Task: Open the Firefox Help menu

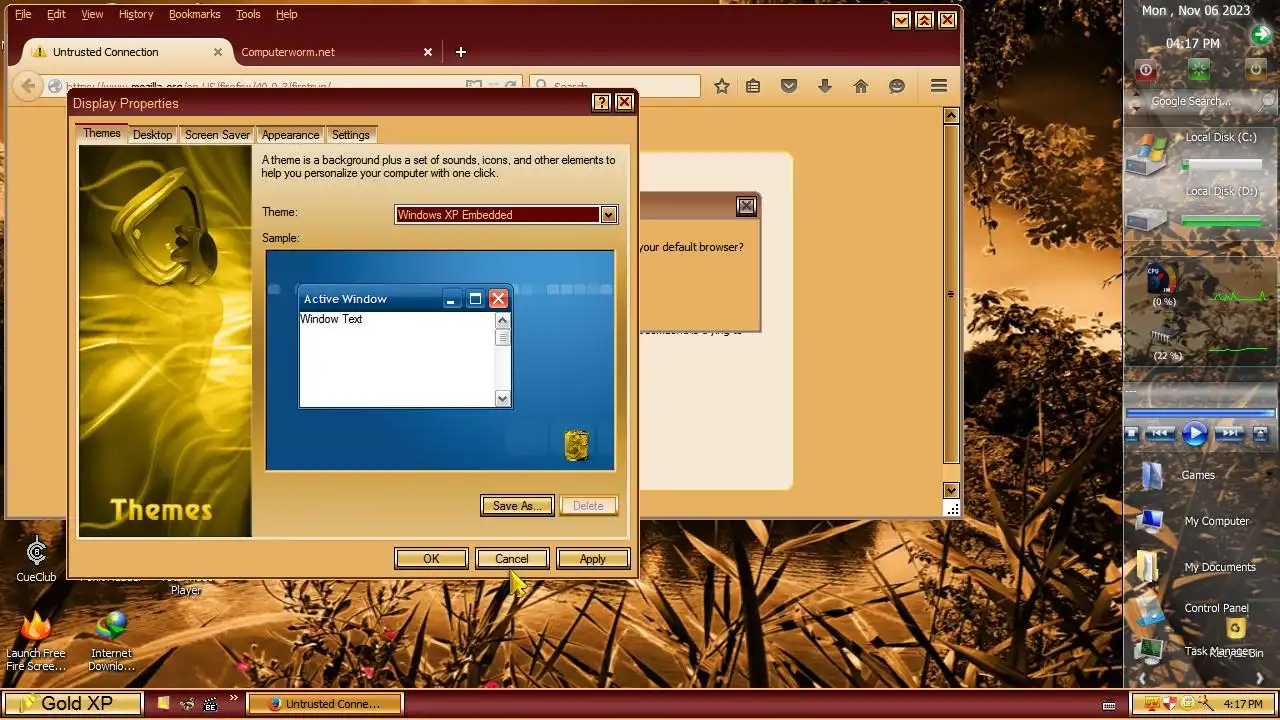Action: click(x=287, y=14)
